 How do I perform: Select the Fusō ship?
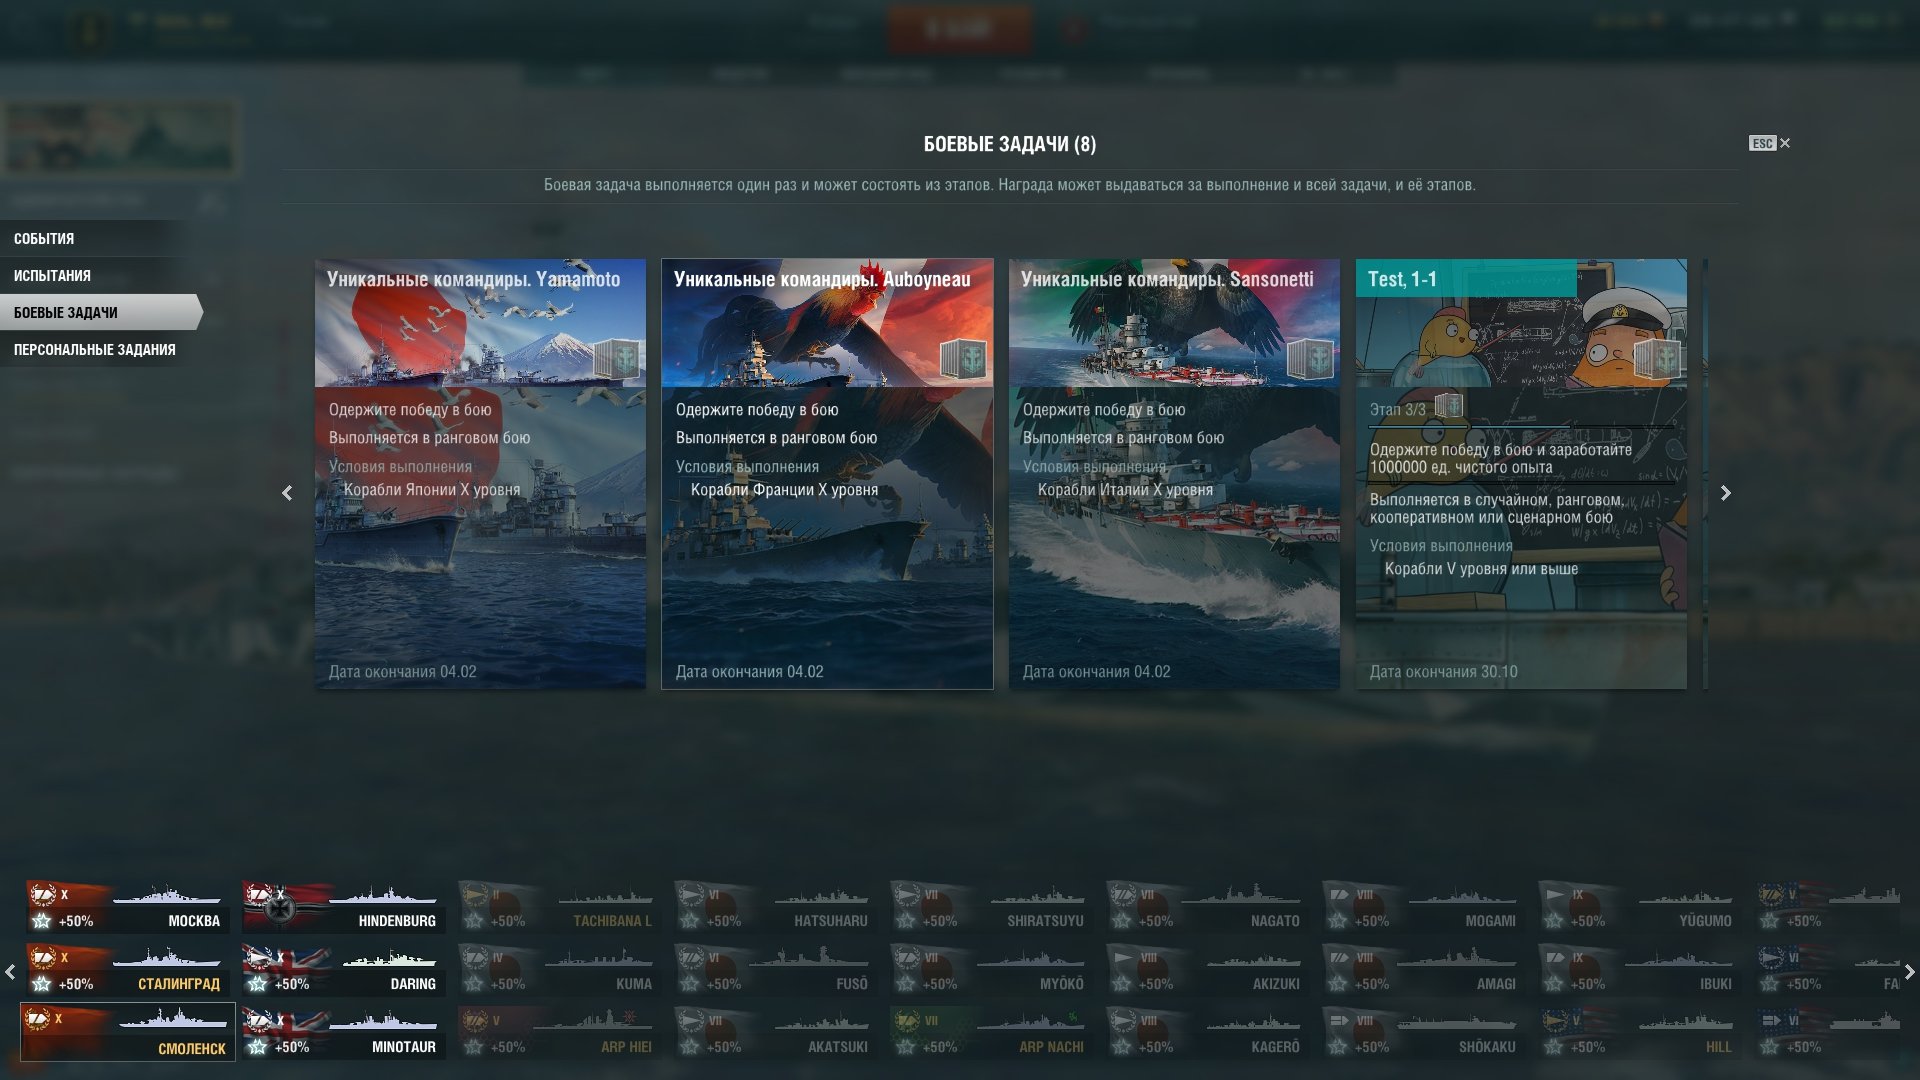pos(776,970)
